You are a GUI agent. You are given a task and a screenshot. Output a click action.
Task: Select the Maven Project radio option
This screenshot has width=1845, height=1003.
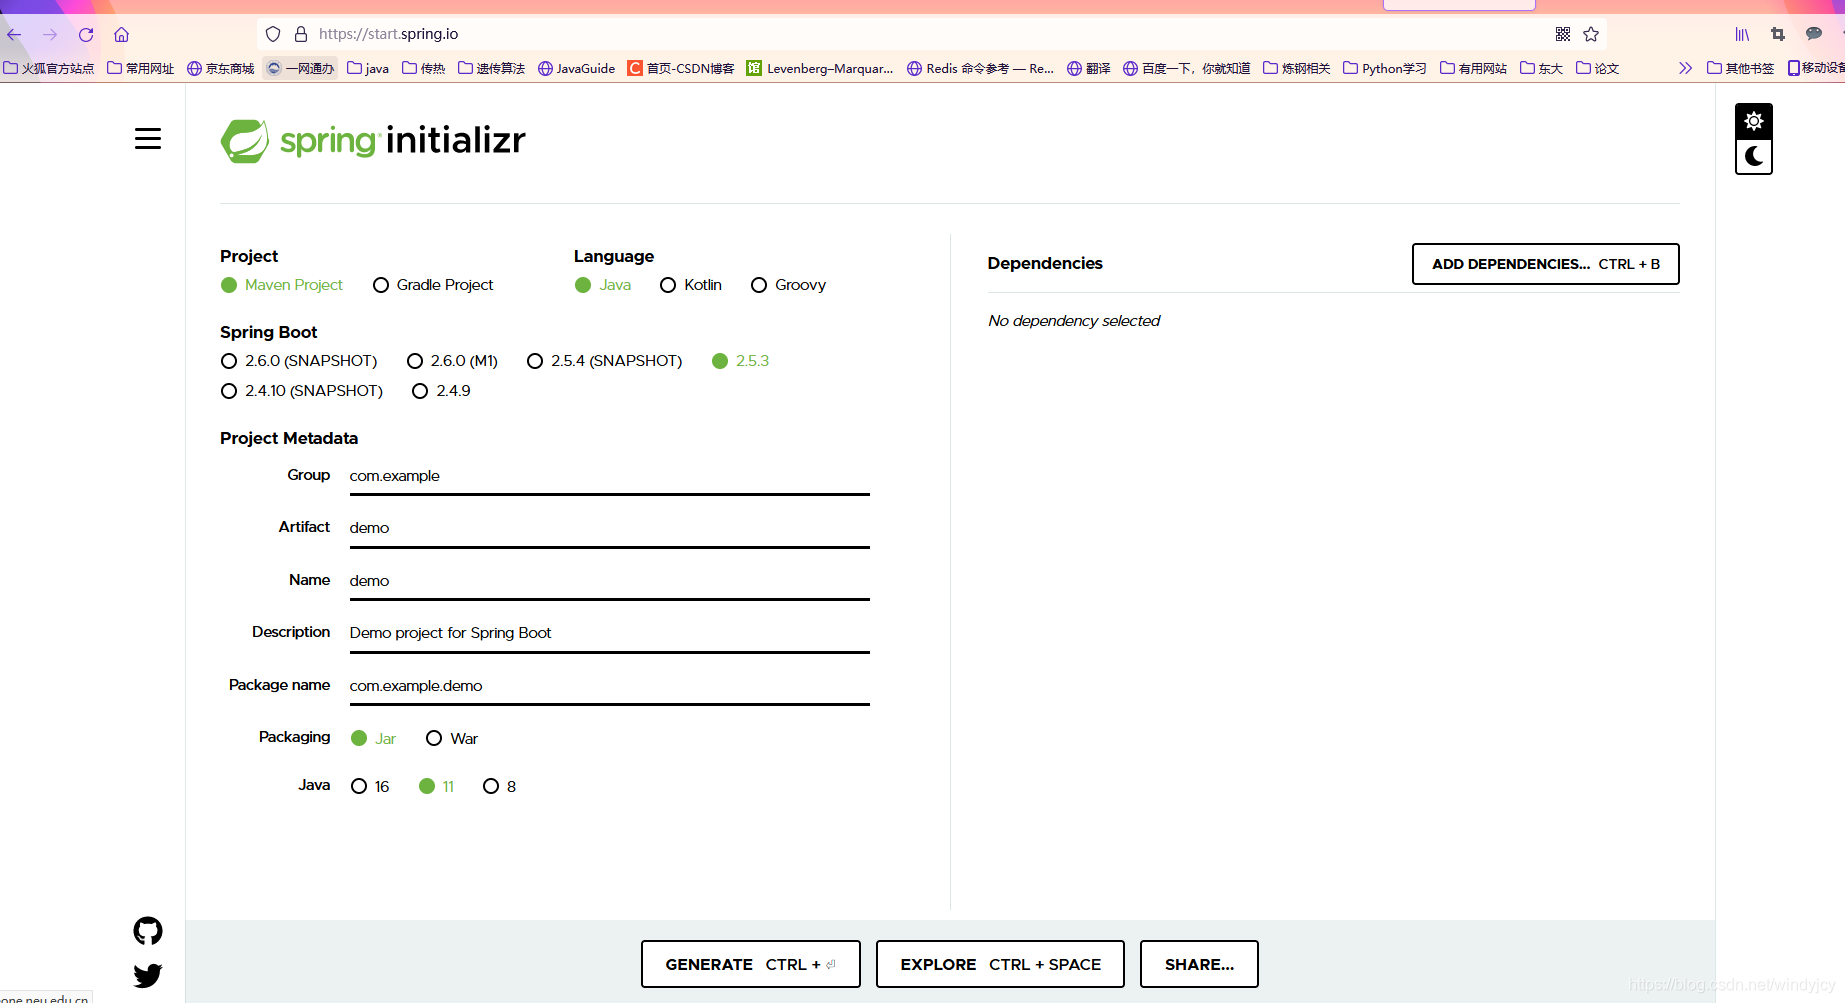click(282, 285)
